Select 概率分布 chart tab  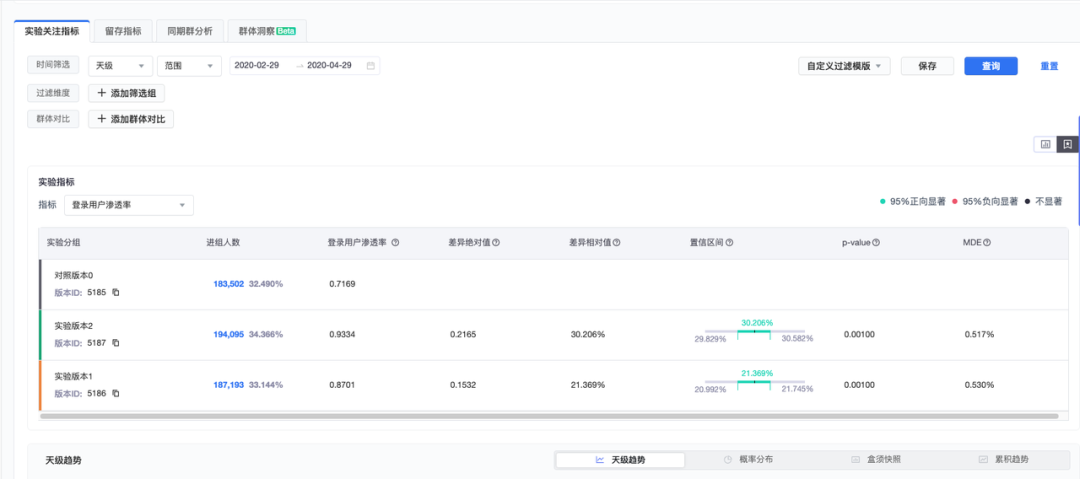(747, 460)
